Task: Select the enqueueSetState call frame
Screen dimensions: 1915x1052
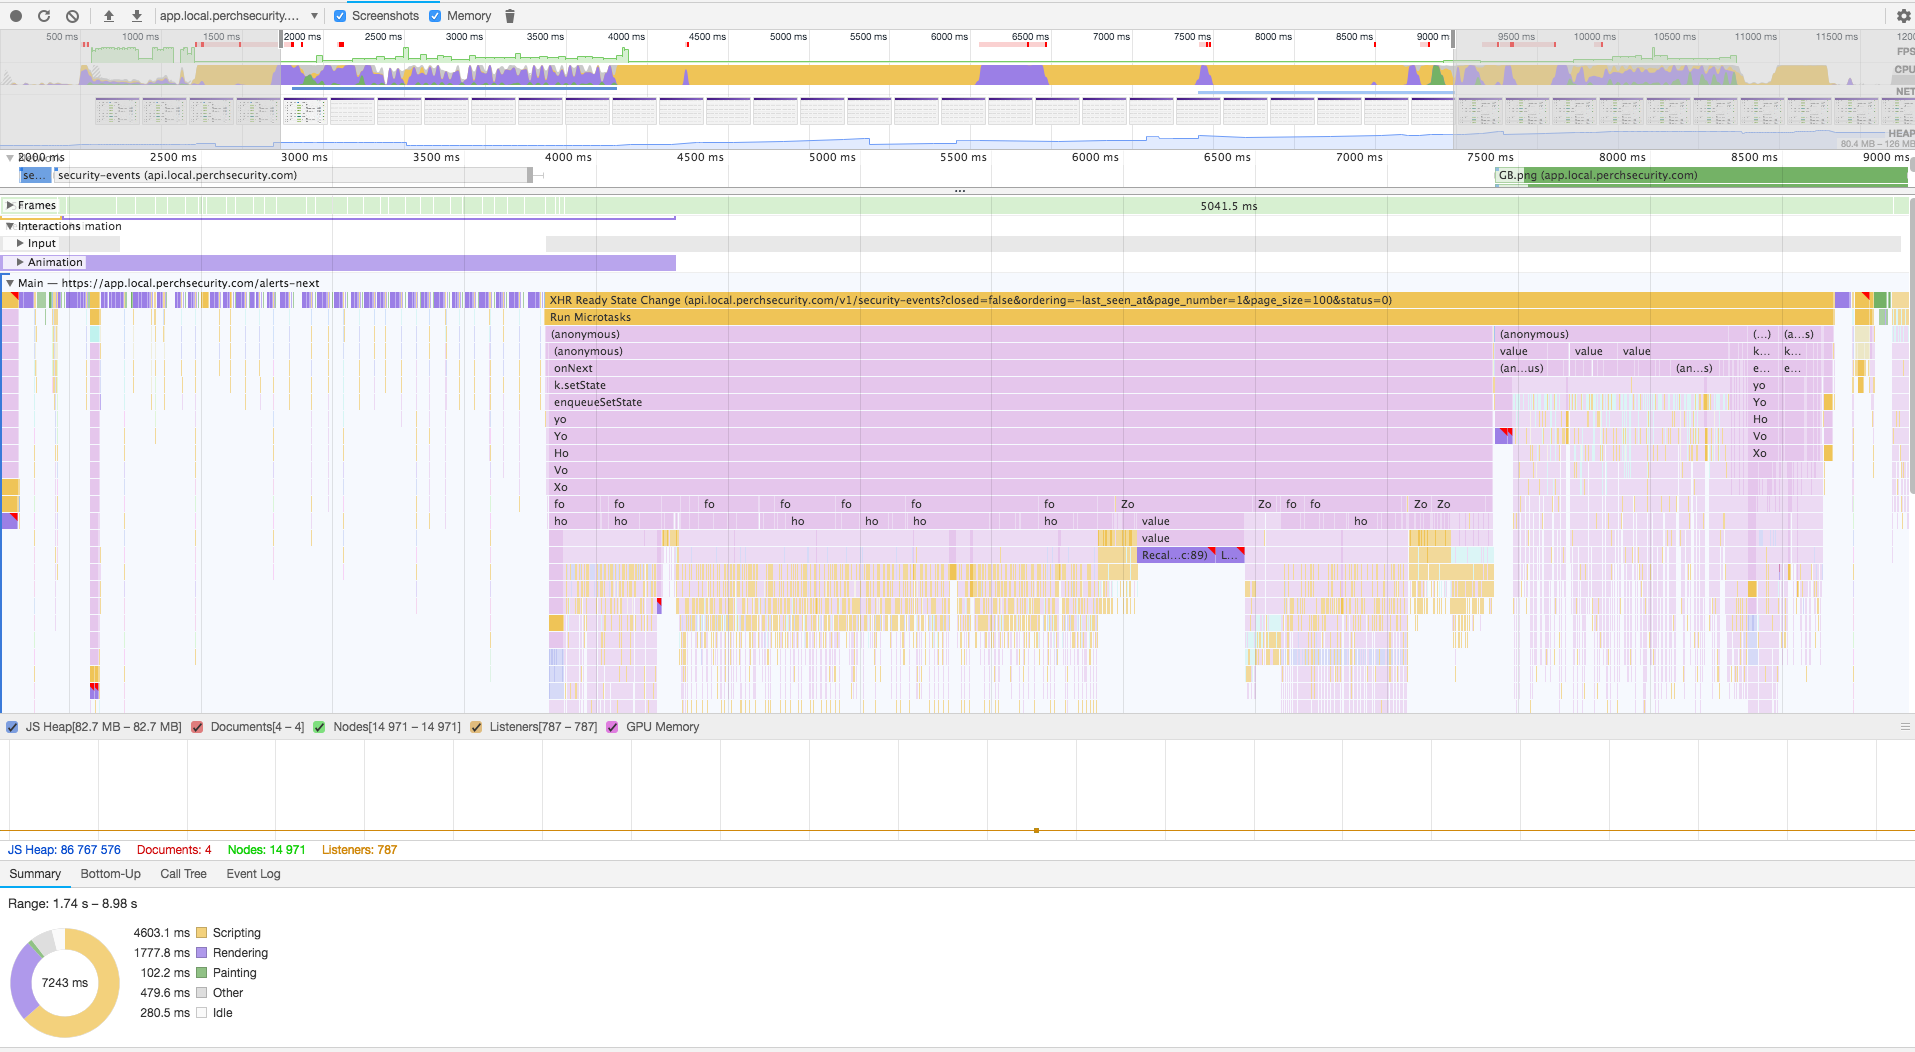Action: coord(1020,402)
